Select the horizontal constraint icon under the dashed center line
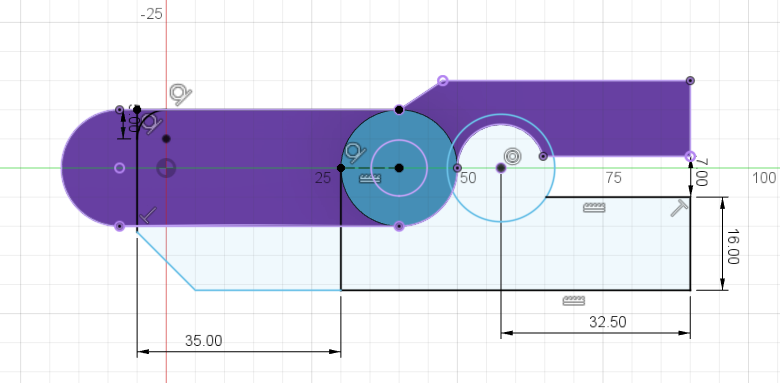The width and height of the screenshot is (780, 383). 370,179
